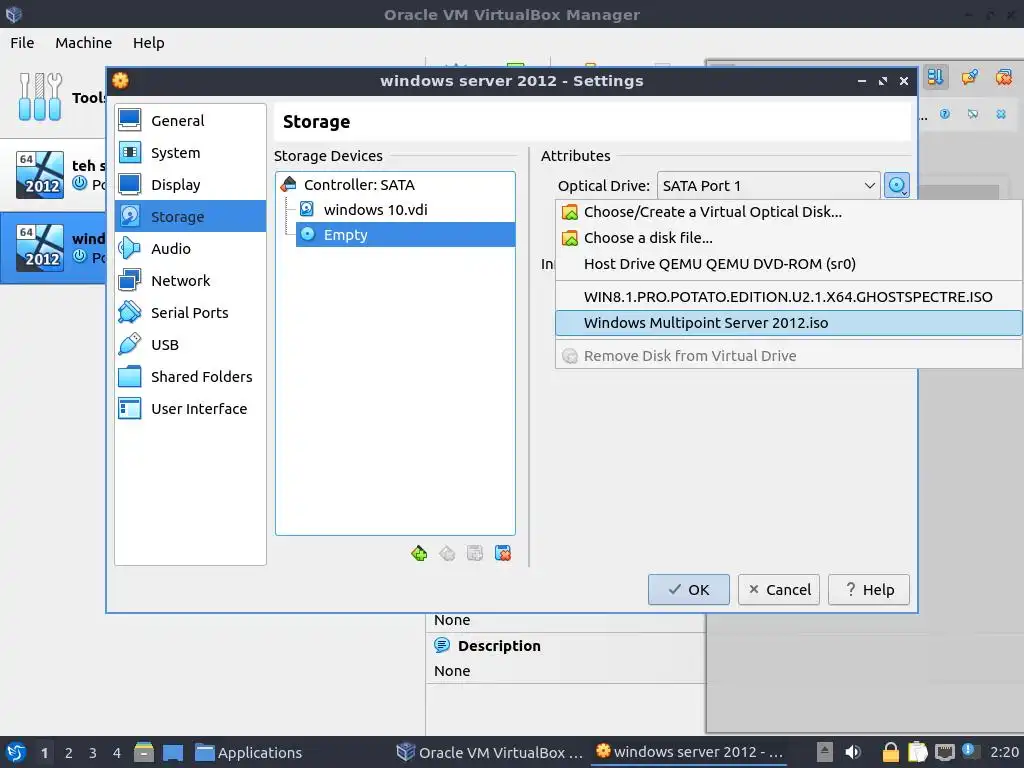This screenshot has width=1024, height=768.
Task: Select Windows Multipoint Server 2012.iso
Action: coord(788,323)
